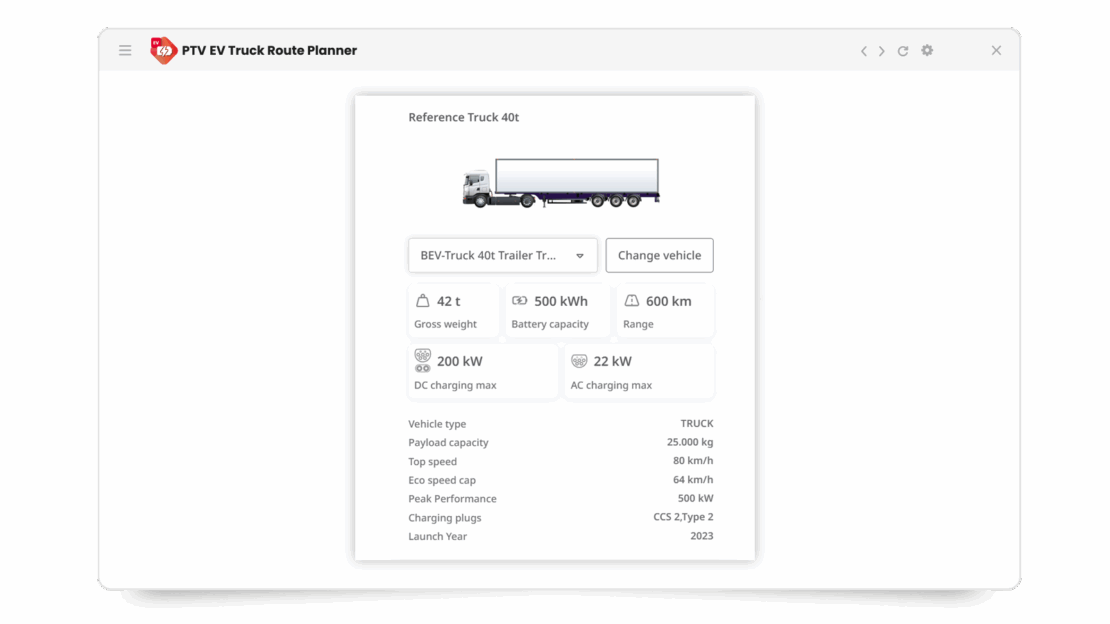
Task: Open settings via the gear icon
Action: pyautogui.click(x=927, y=50)
